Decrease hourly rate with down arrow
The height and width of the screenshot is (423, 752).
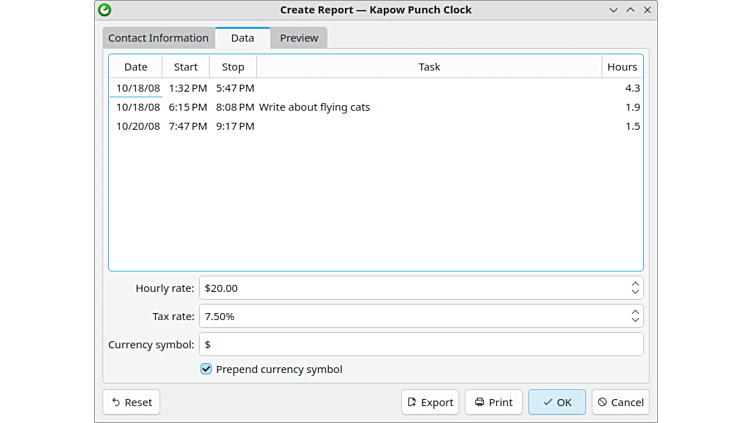click(635, 292)
